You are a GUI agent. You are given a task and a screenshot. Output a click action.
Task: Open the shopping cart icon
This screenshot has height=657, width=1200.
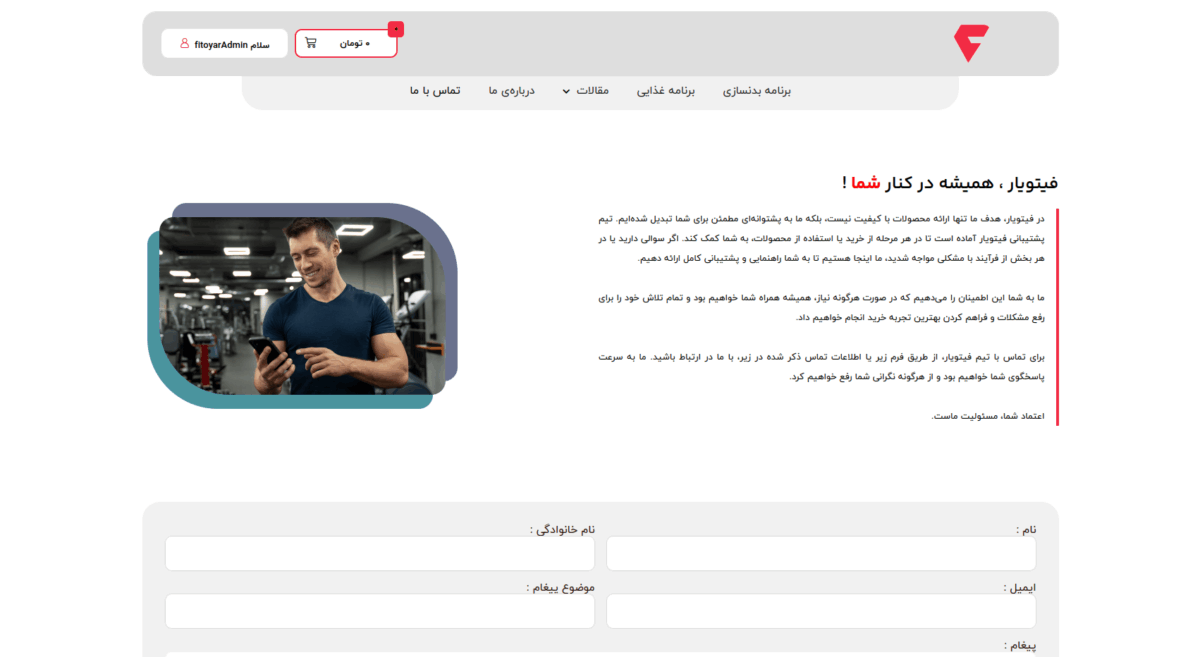311,43
